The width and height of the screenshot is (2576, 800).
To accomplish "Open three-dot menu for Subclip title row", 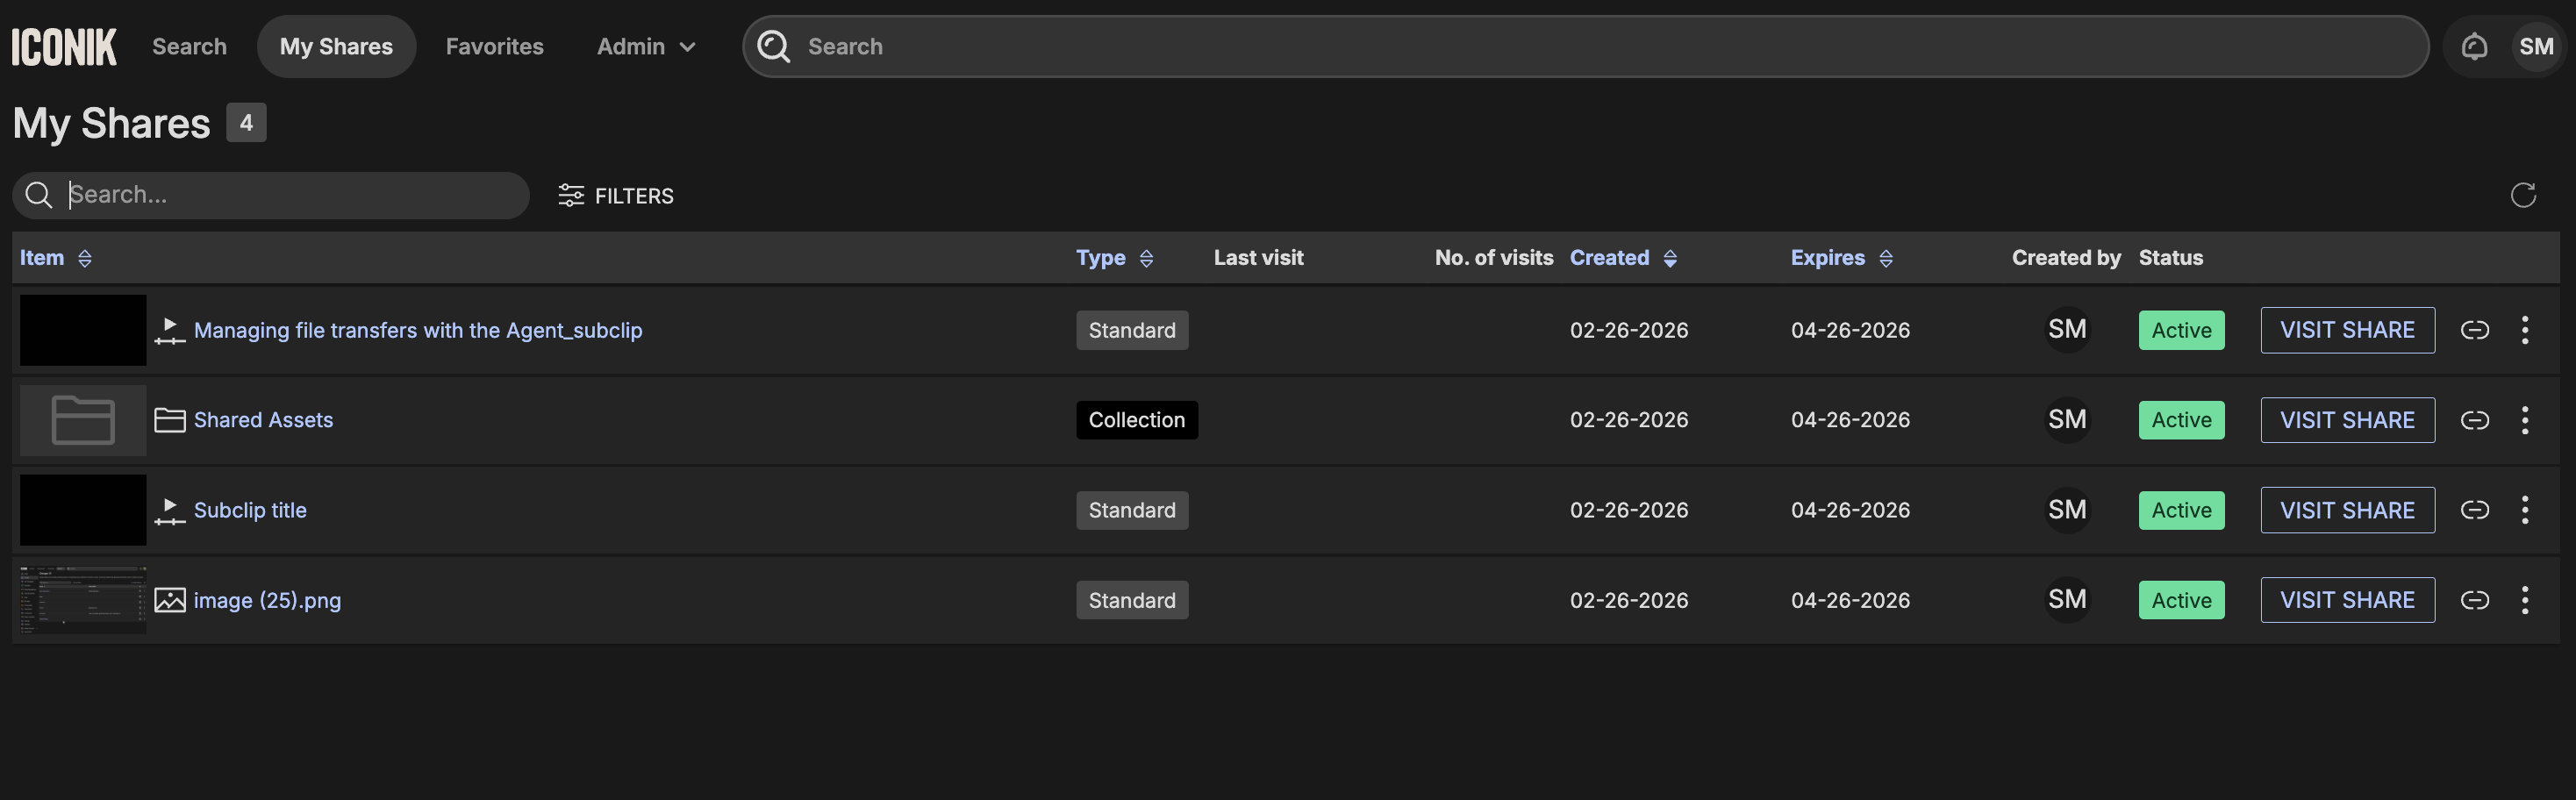I will [2524, 510].
